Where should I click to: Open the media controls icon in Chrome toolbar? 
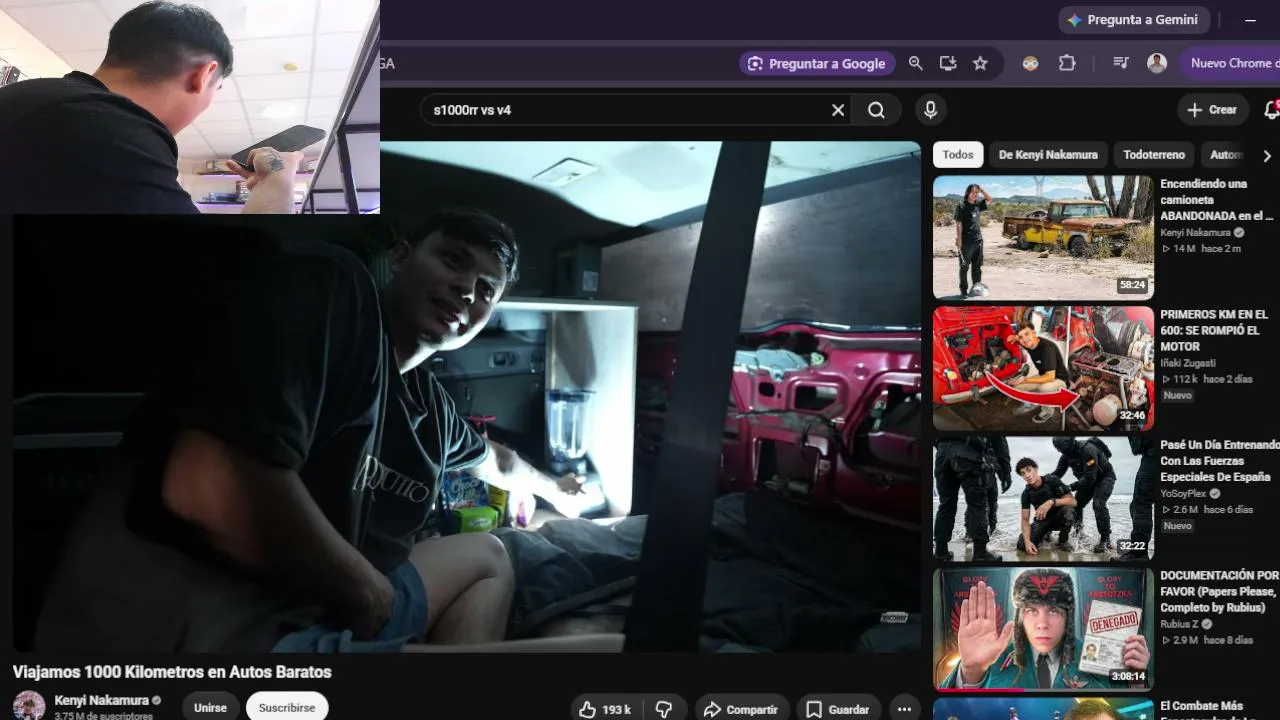point(1121,63)
